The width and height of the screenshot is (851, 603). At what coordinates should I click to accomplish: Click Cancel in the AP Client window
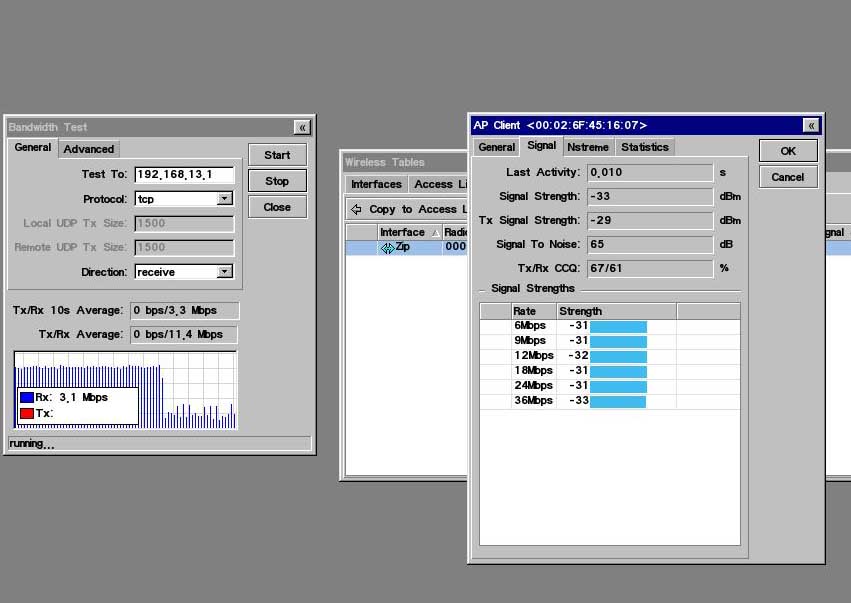tap(788, 177)
